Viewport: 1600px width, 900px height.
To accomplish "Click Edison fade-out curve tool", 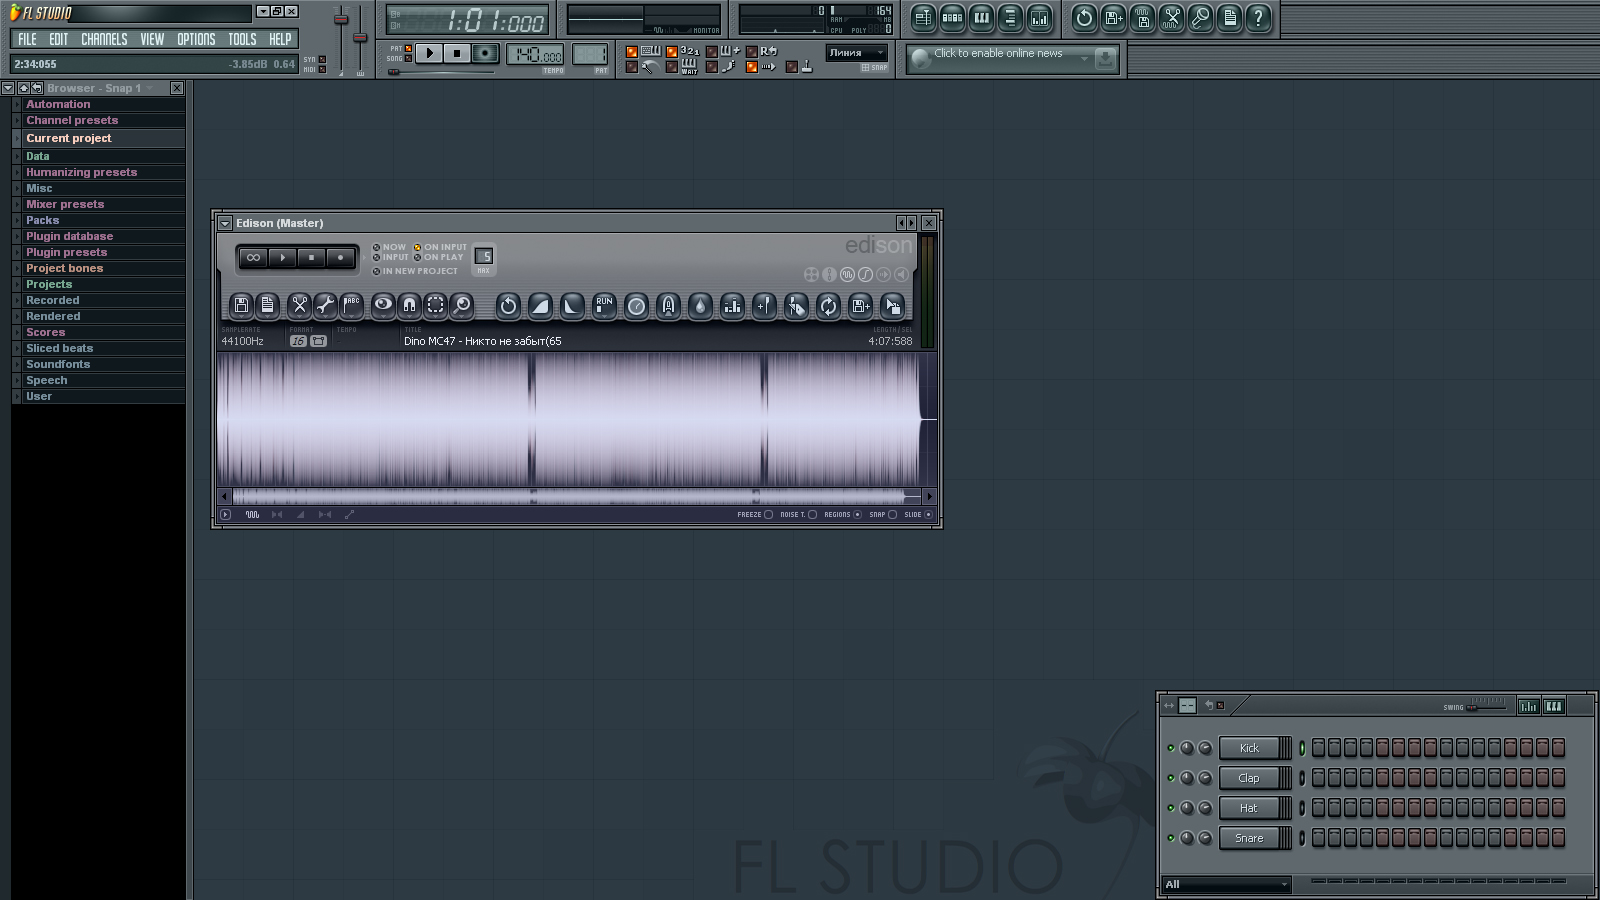I will (x=572, y=306).
